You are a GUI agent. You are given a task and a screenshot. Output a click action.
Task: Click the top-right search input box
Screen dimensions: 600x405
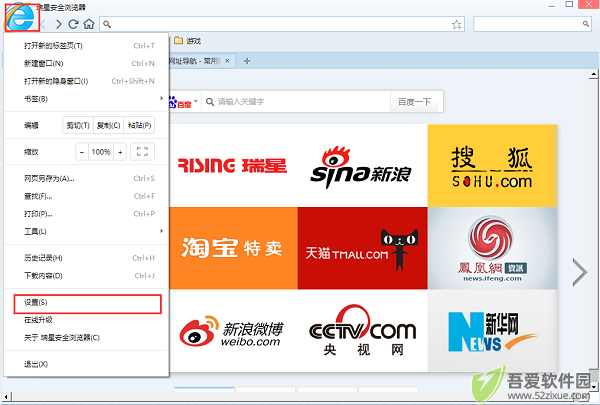click(x=532, y=24)
